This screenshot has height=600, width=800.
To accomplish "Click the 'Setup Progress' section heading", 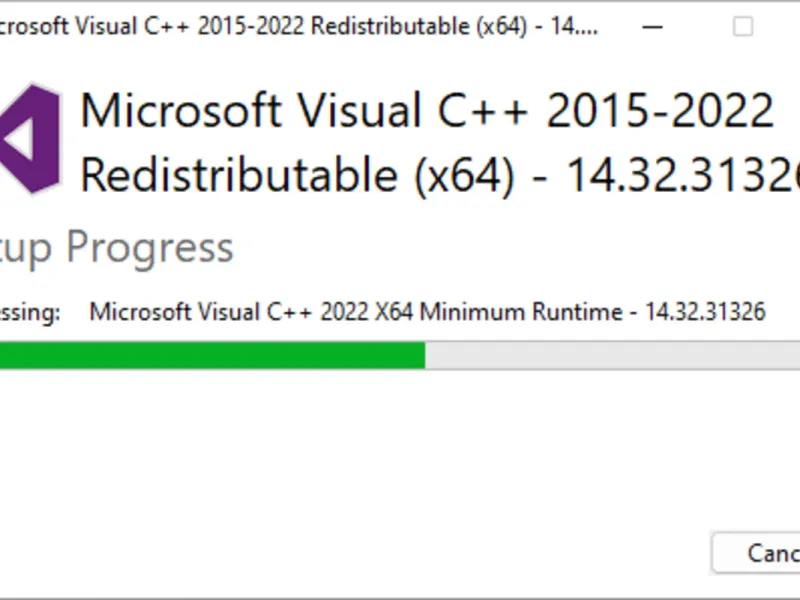I will tap(116, 248).
